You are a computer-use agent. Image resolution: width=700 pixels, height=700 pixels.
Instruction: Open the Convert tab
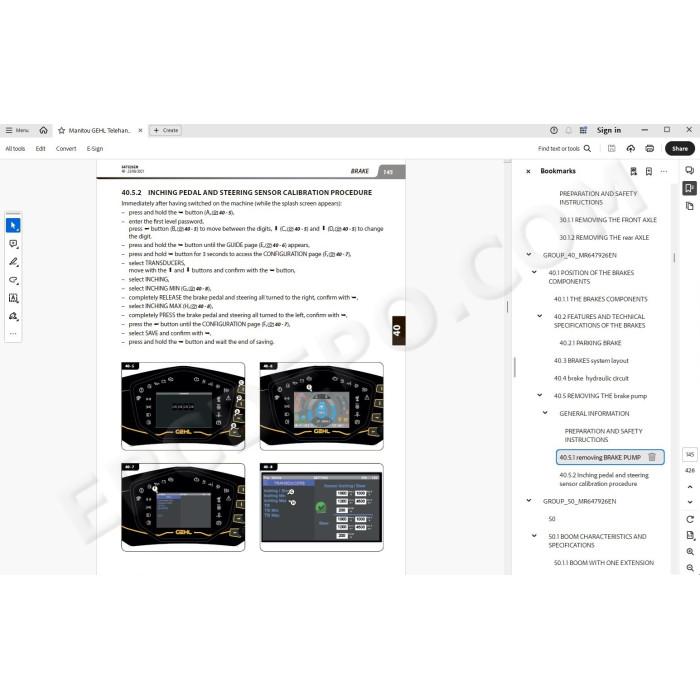tap(66, 149)
